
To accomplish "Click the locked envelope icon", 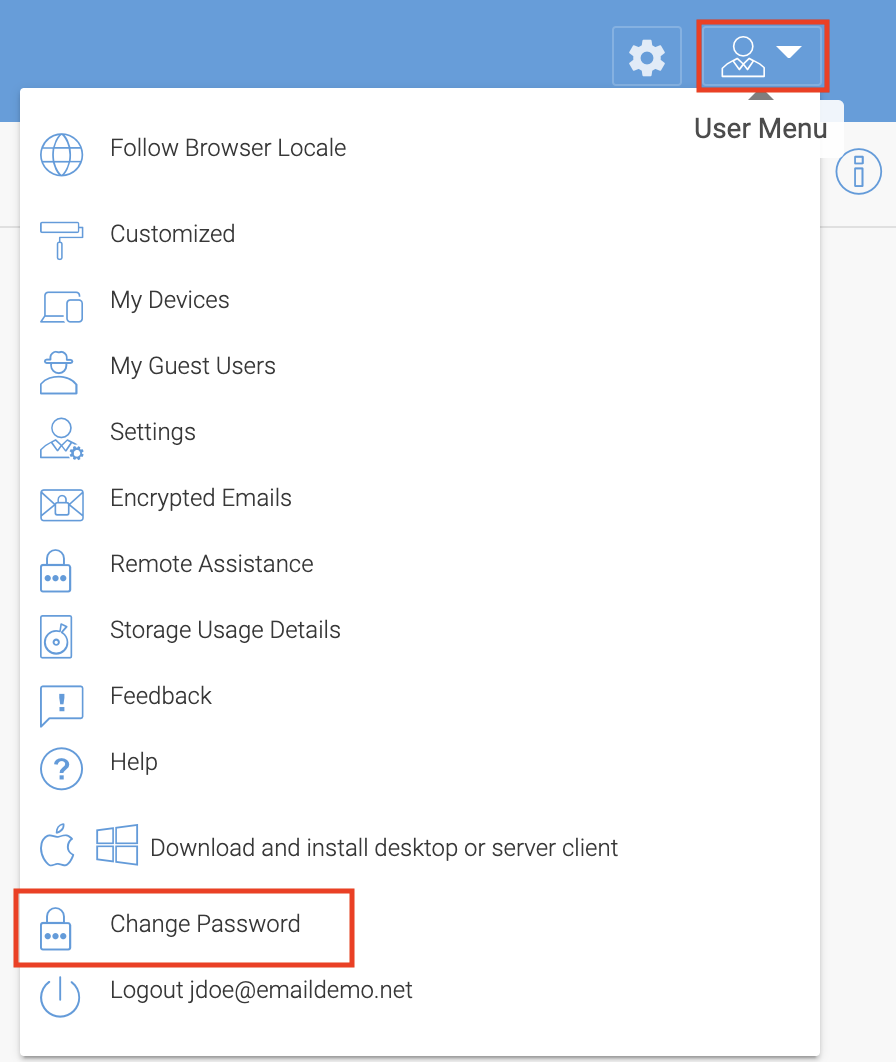I will click(x=62, y=505).
